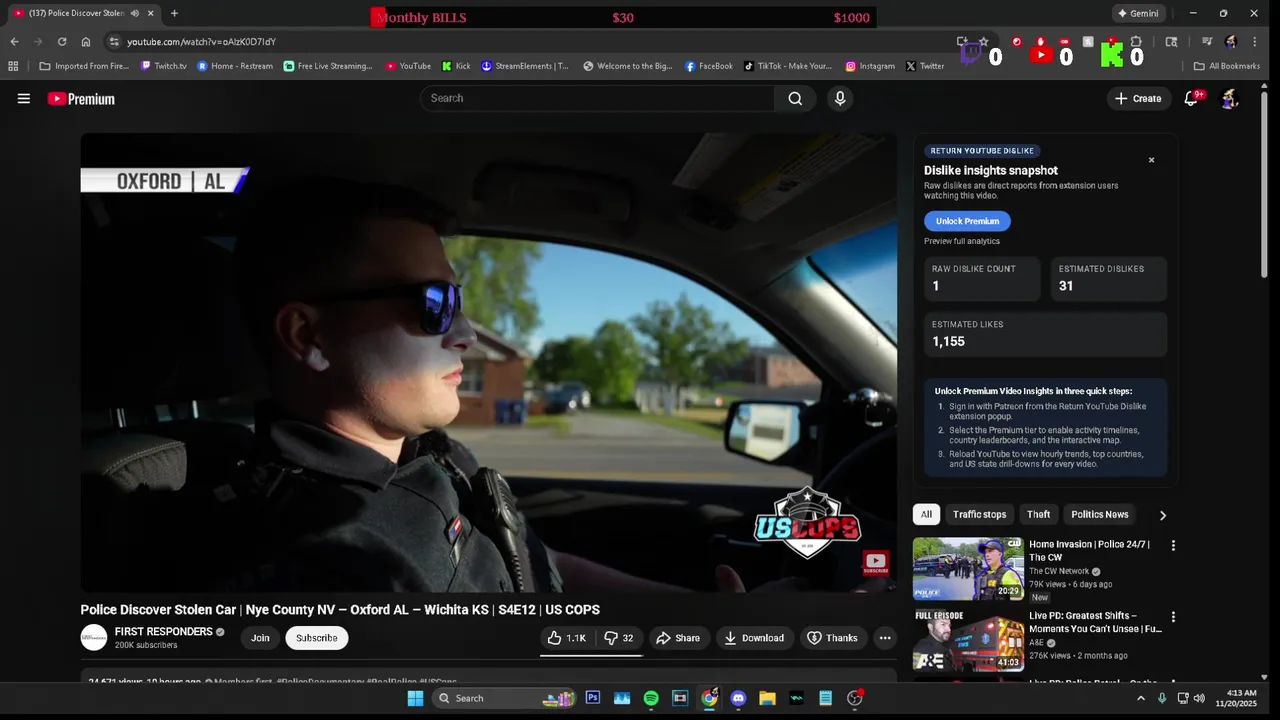Screen dimensions: 1280x720
Task: Open the YouTube account avatar menu
Action: 1230,98
